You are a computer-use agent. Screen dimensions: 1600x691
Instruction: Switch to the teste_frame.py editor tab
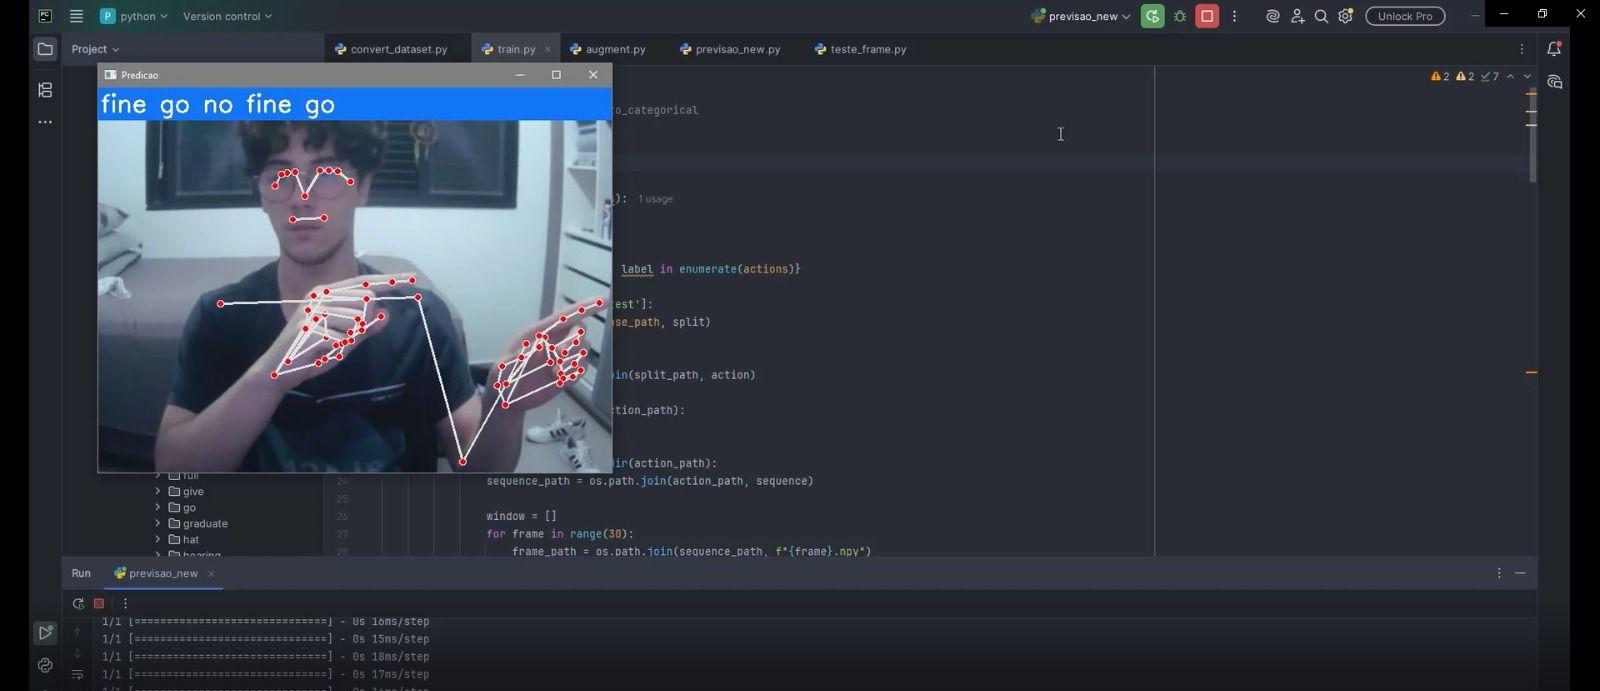tap(861, 49)
